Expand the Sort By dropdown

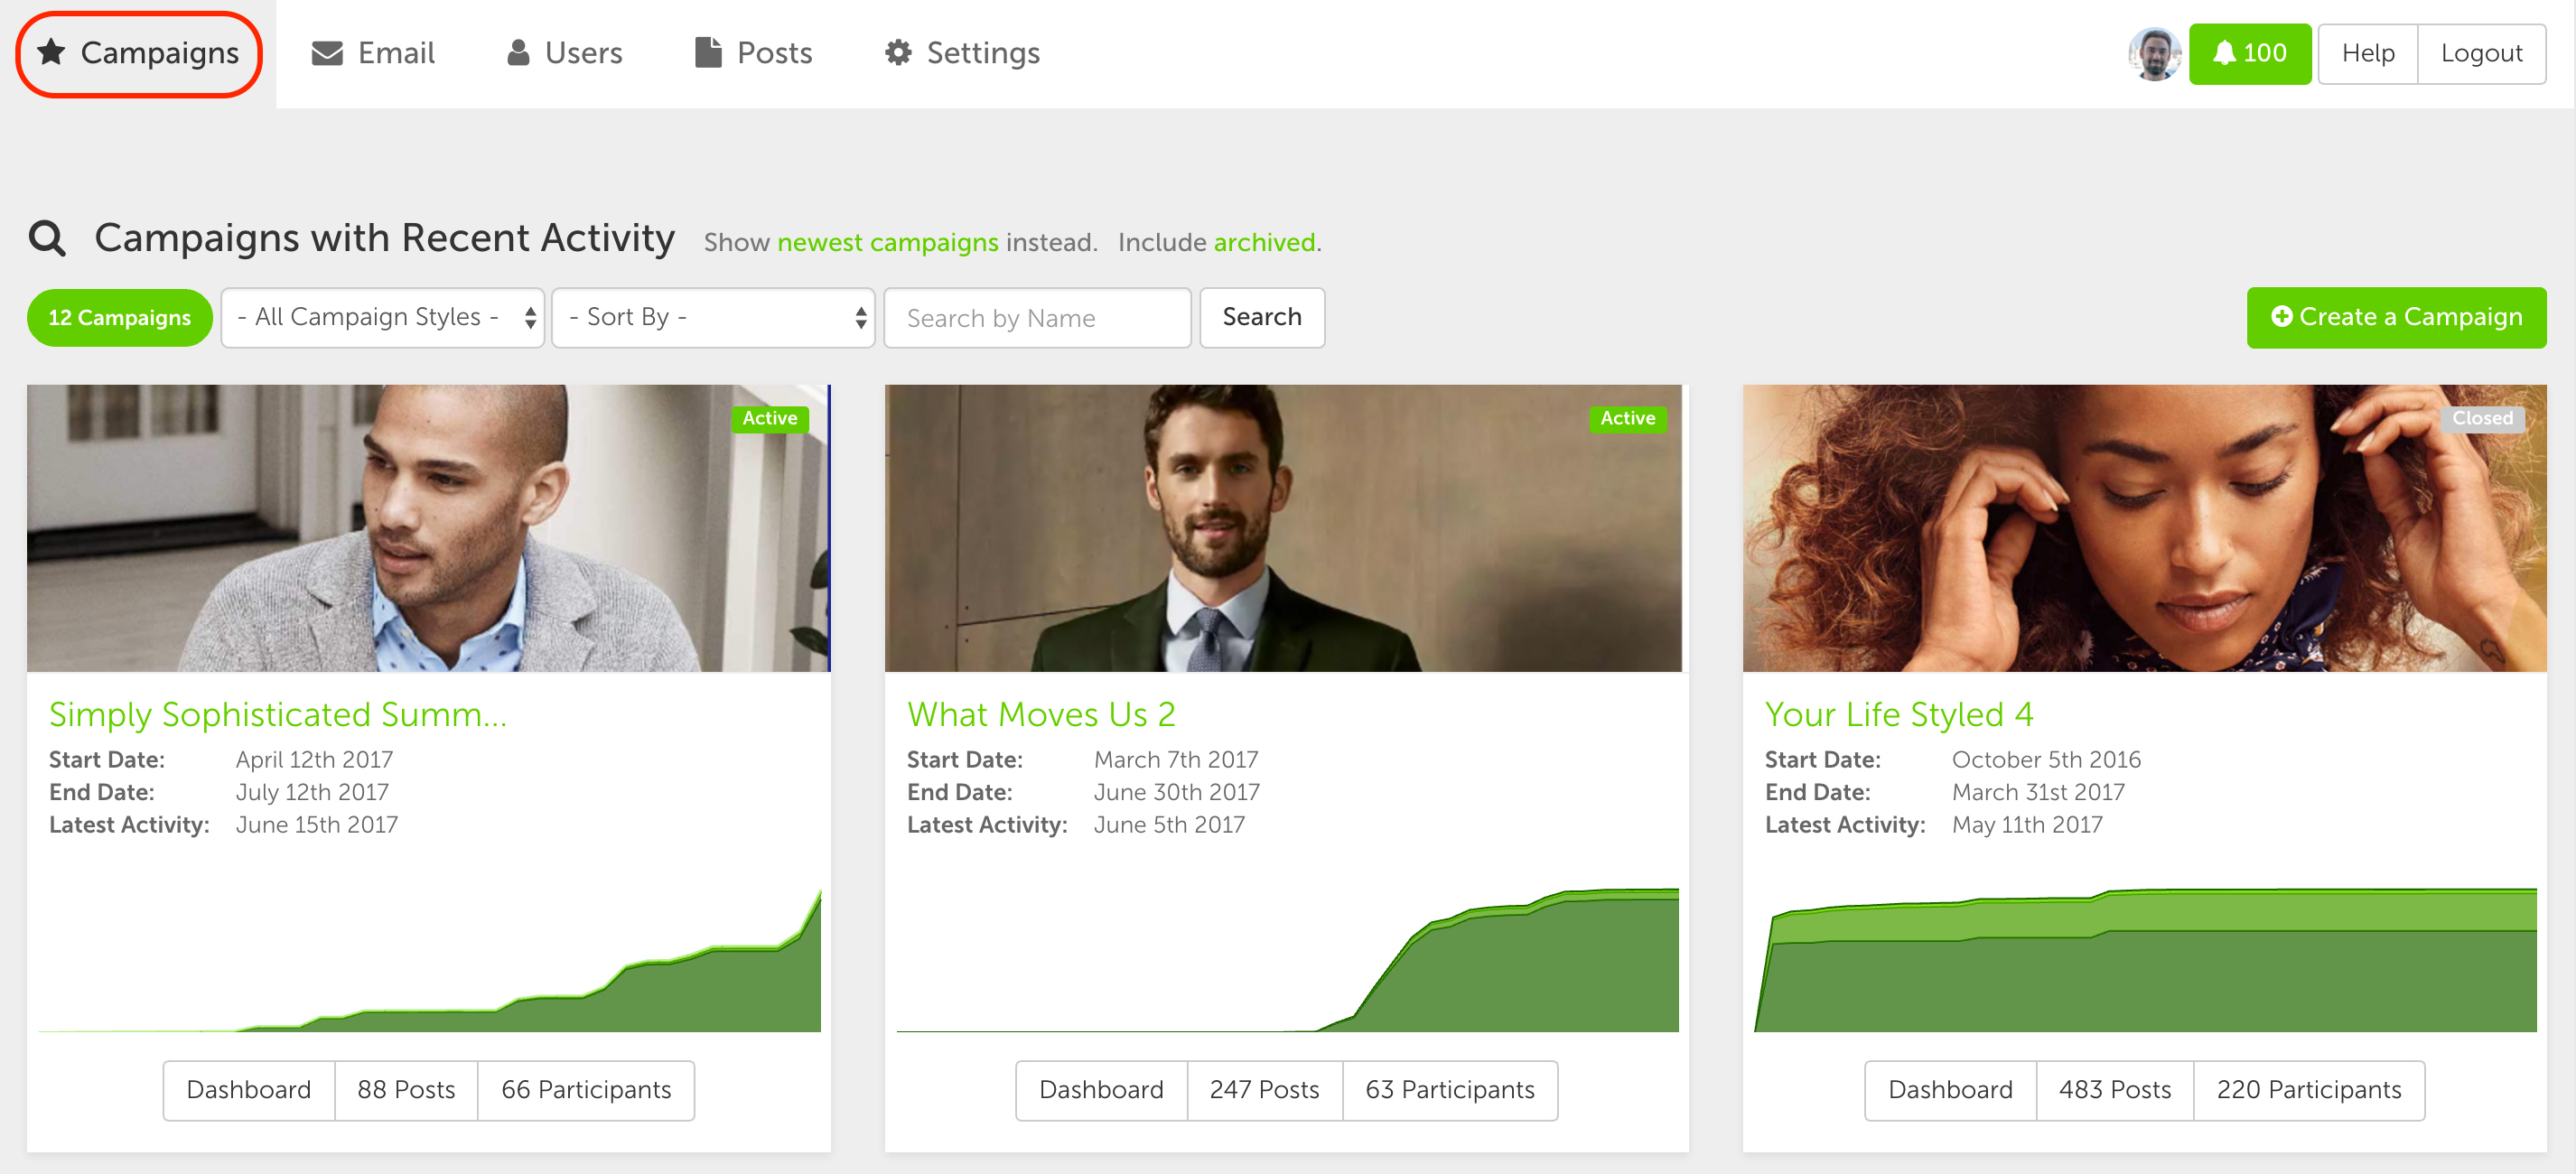713,318
